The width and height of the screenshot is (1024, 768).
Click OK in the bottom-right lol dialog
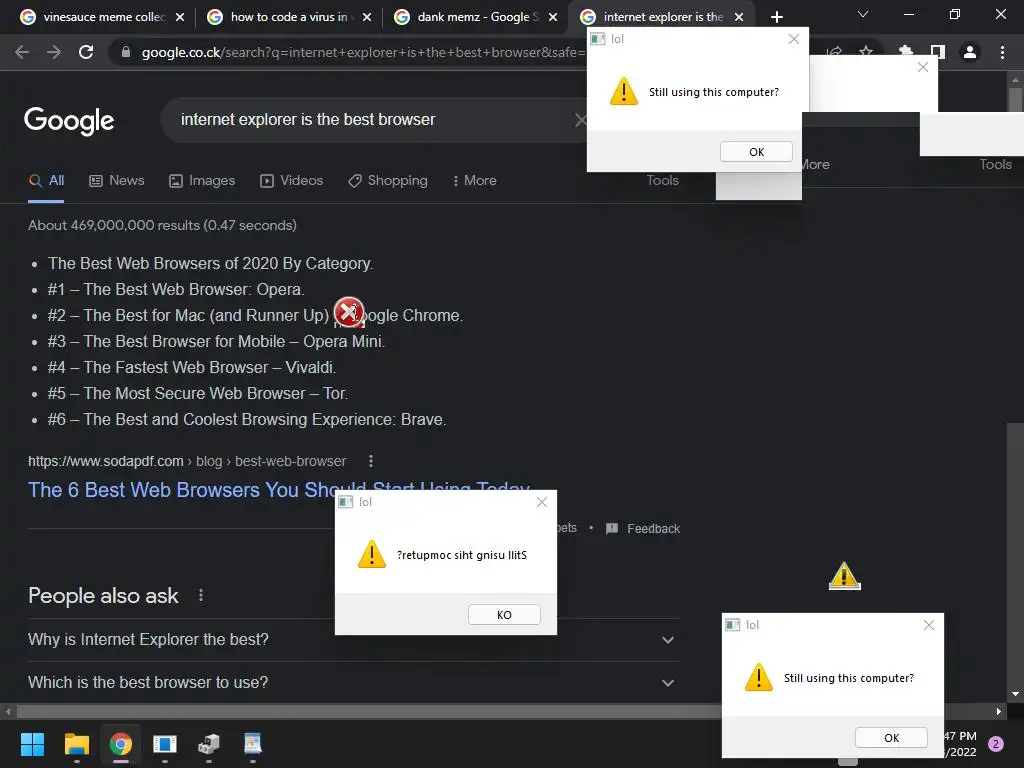pyautogui.click(x=891, y=738)
